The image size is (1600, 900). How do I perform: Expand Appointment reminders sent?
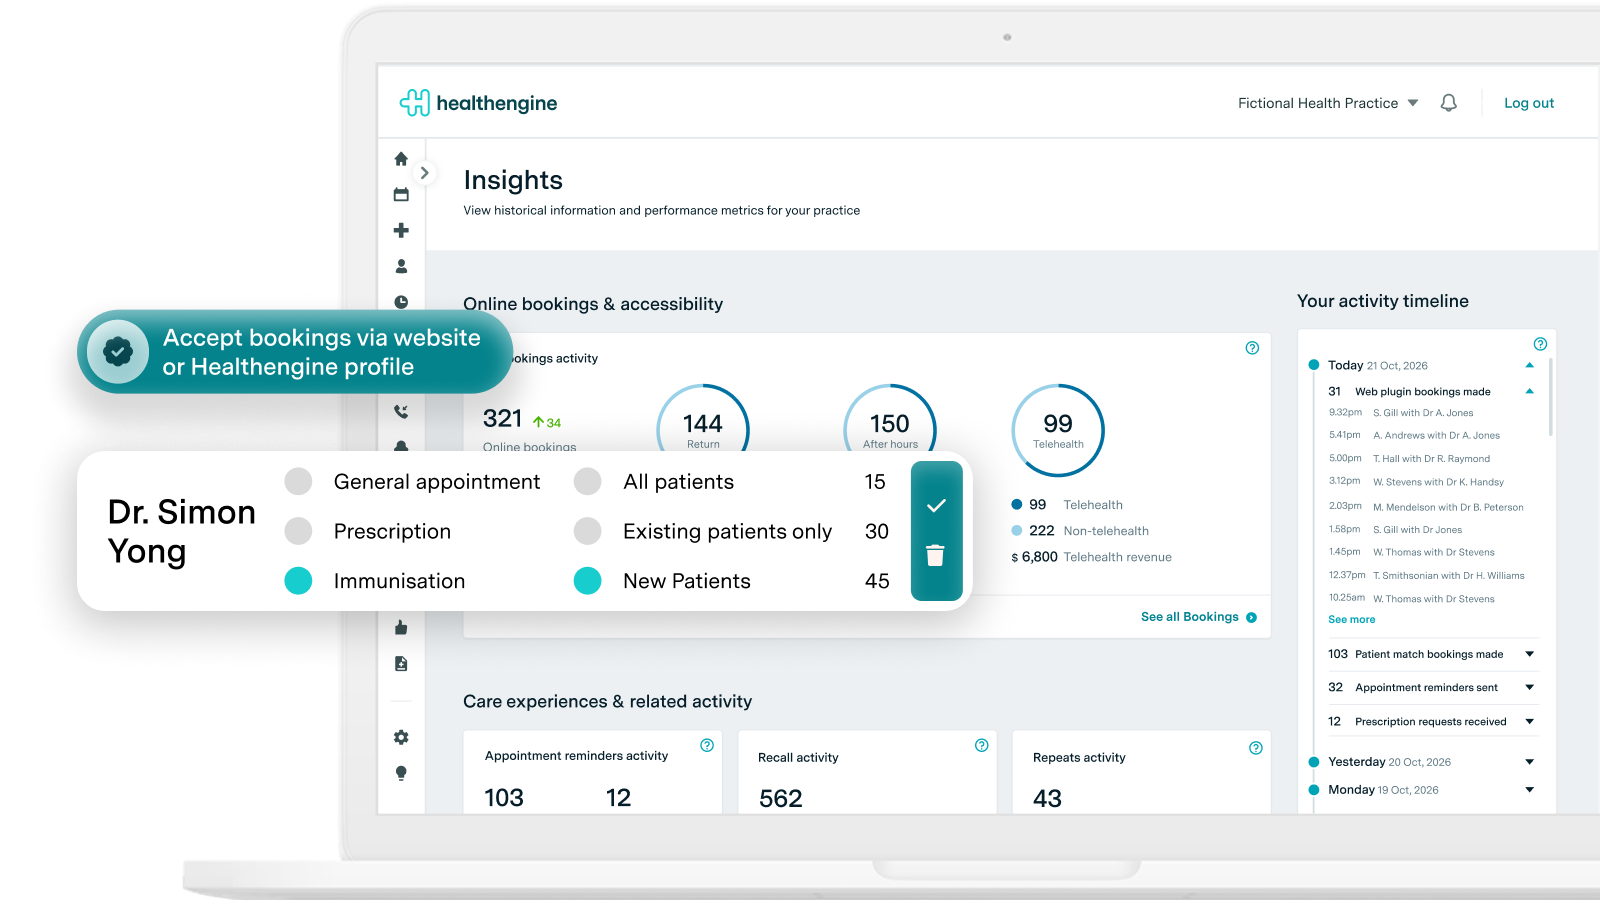coord(1529,687)
